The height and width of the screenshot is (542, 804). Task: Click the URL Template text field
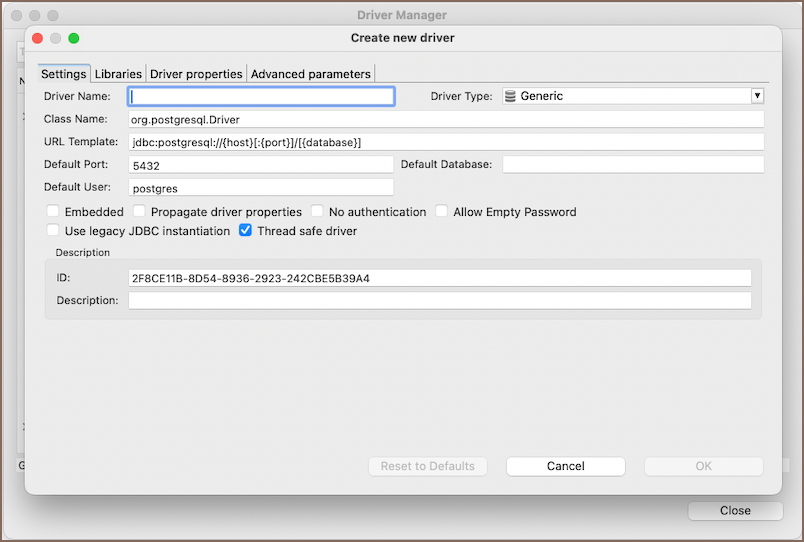tap(446, 142)
